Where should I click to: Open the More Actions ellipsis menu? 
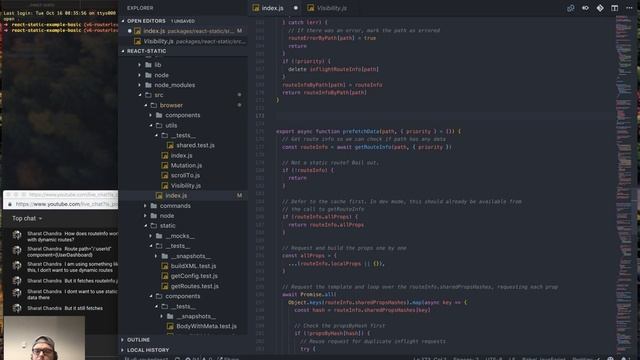[x=629, y=8]
